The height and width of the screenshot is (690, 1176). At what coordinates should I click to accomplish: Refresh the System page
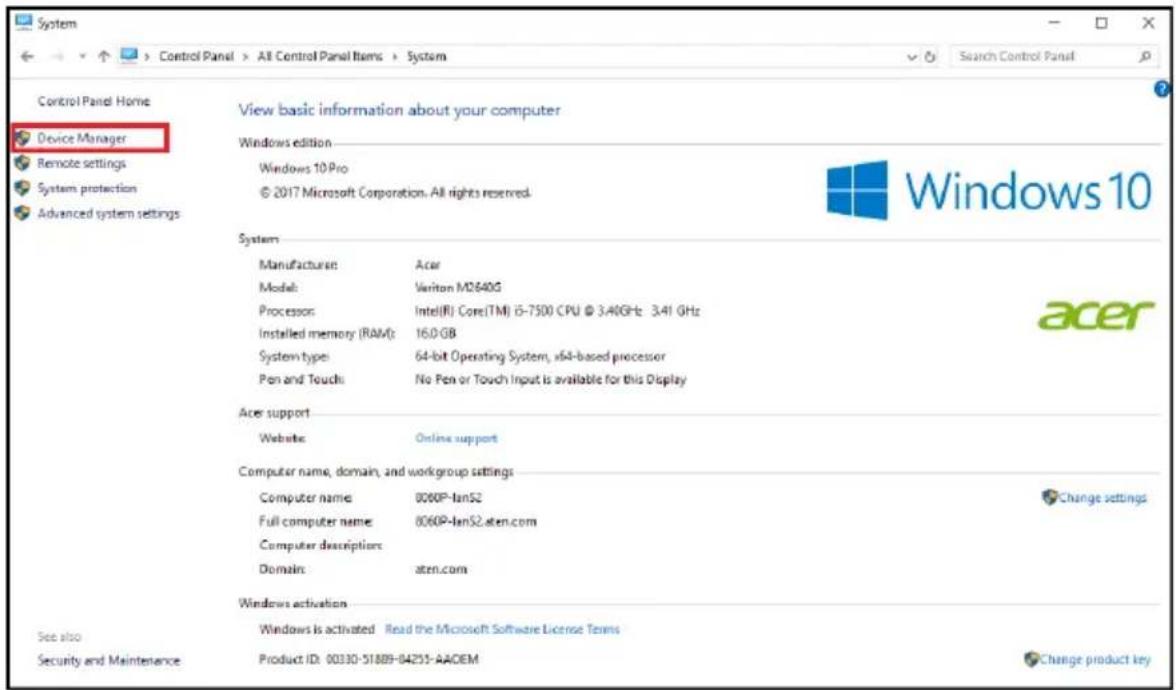click(932, 57)
